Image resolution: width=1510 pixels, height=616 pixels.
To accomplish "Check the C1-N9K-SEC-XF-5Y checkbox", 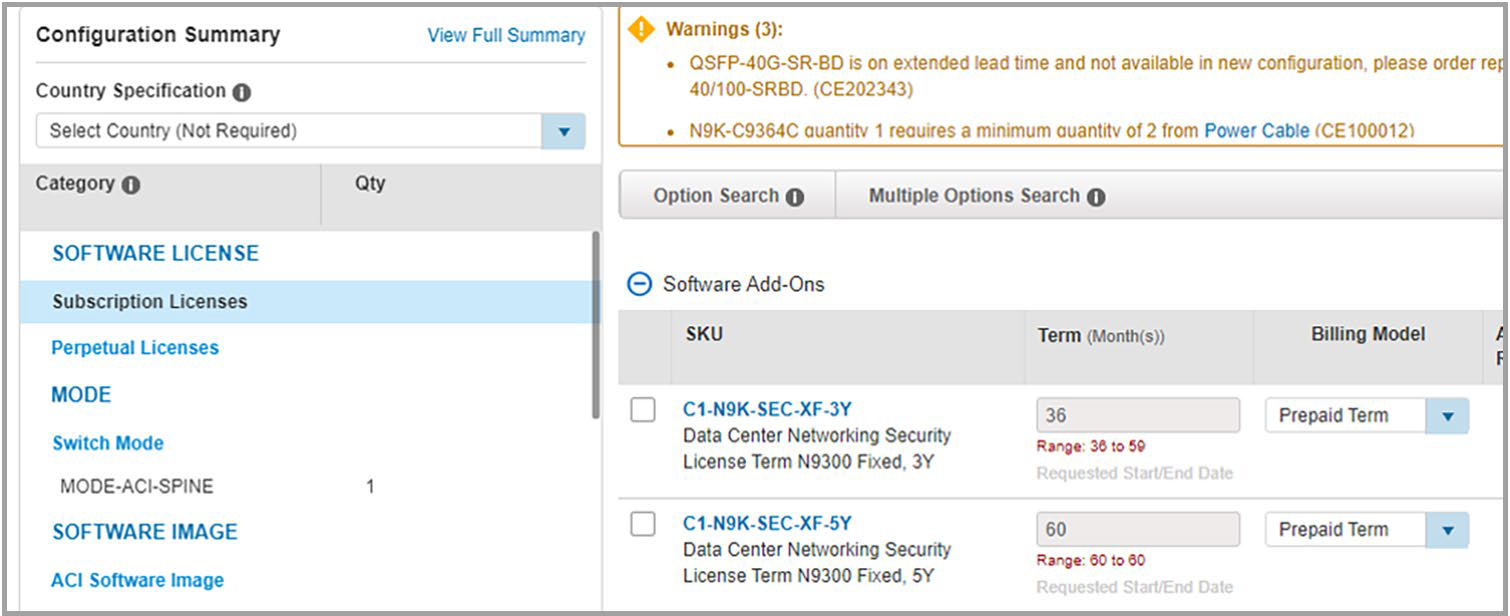I will point(643,524).
